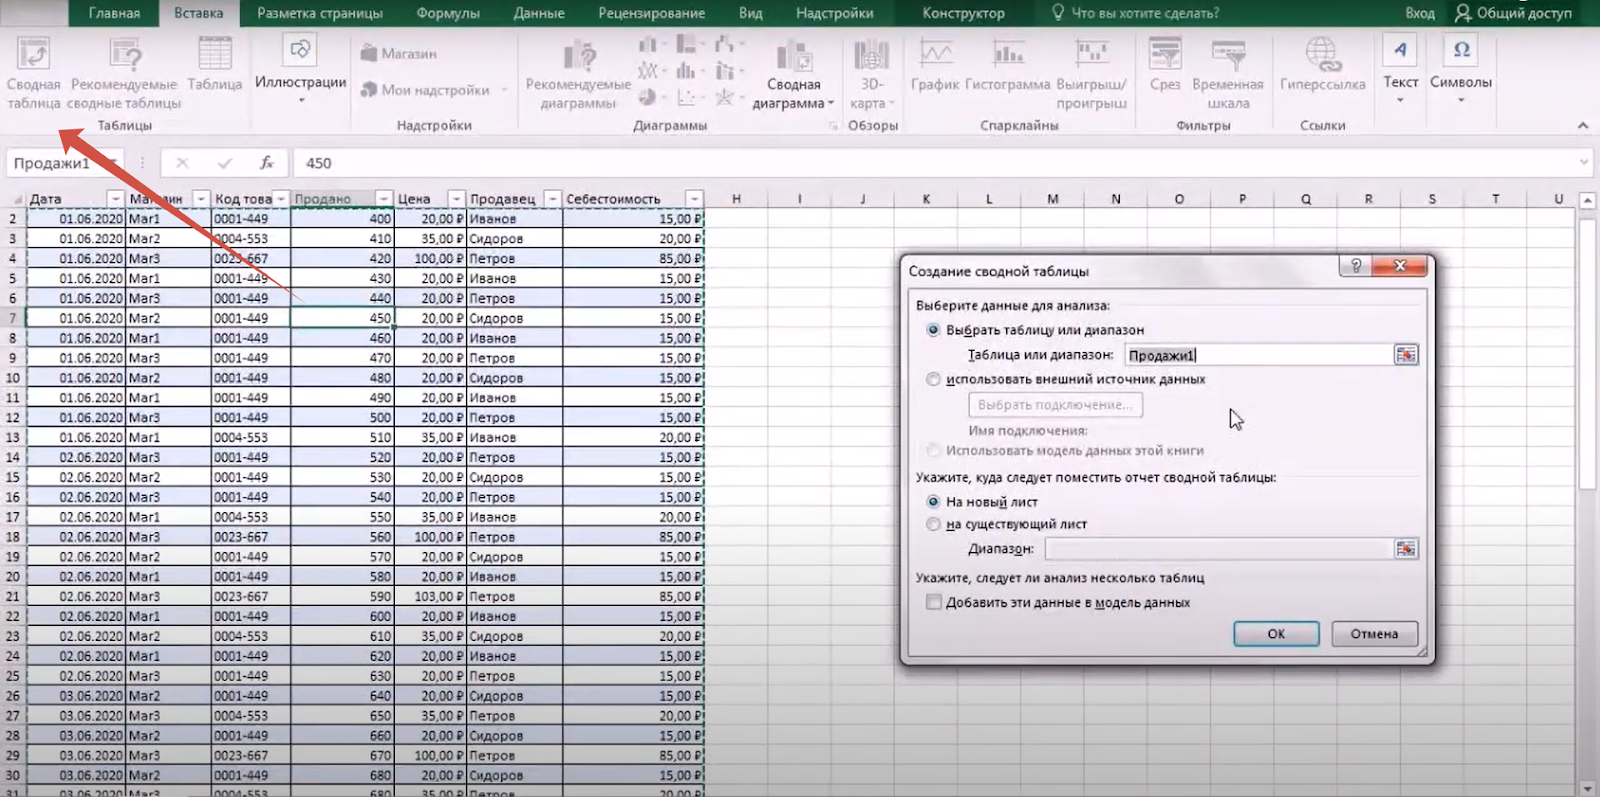Insert a Таблица from the ribbon
Image resolution: width=1600 pixels, height=797 pixels.
click(215, 64)
